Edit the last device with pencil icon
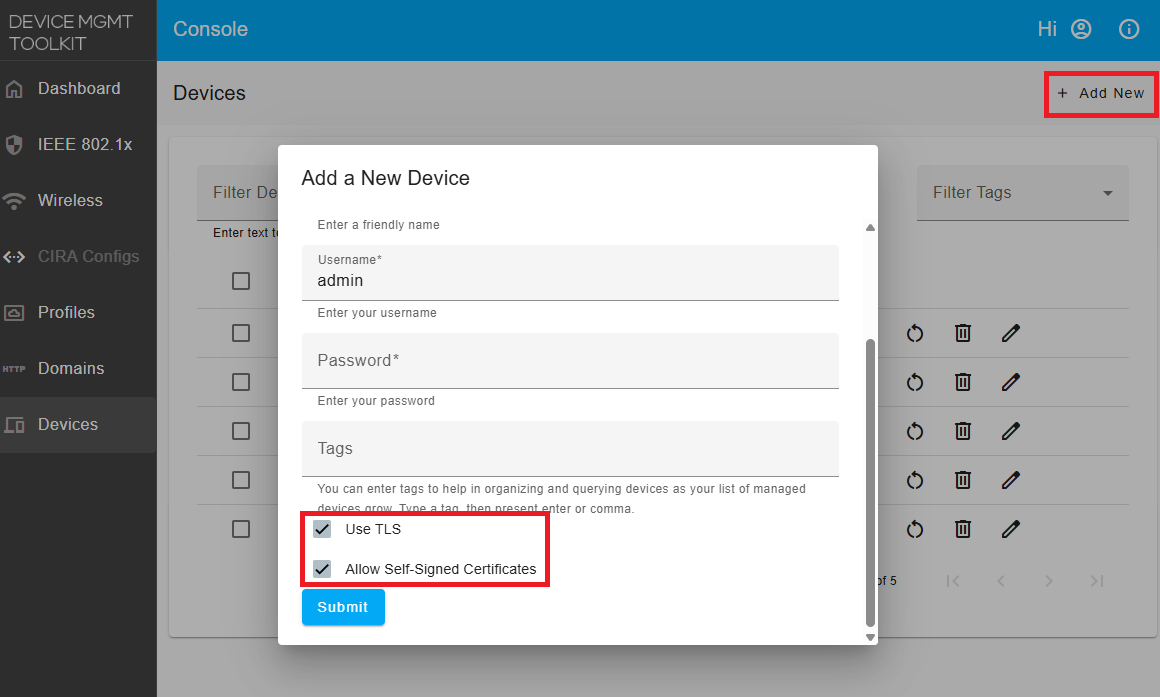The height and width of the screenshot is (697, 1160). point(1010,529)
